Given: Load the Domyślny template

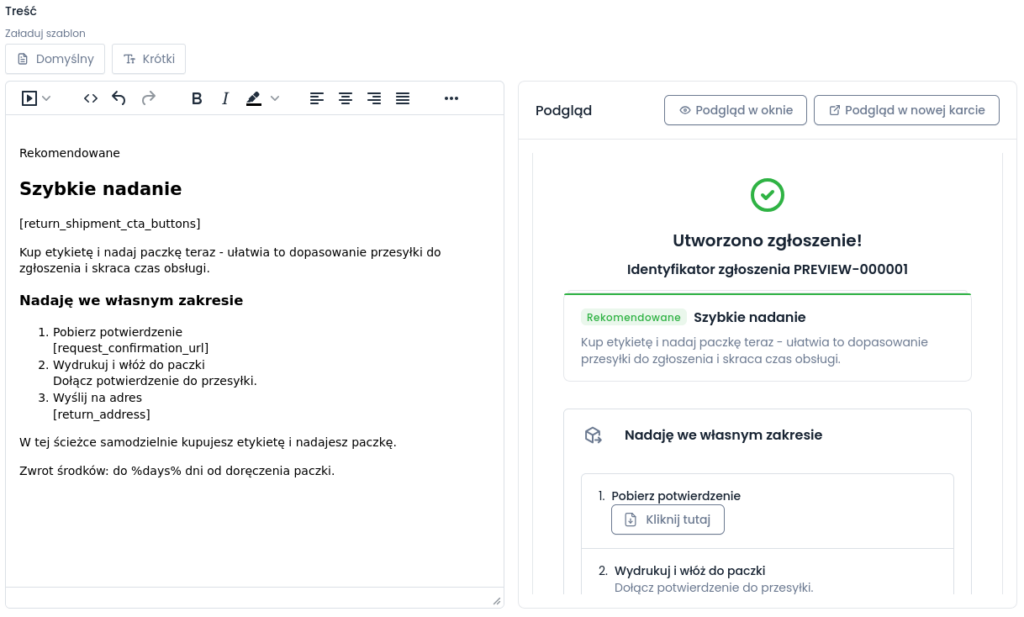Looking at the screenshot, I should pos(55,59).
